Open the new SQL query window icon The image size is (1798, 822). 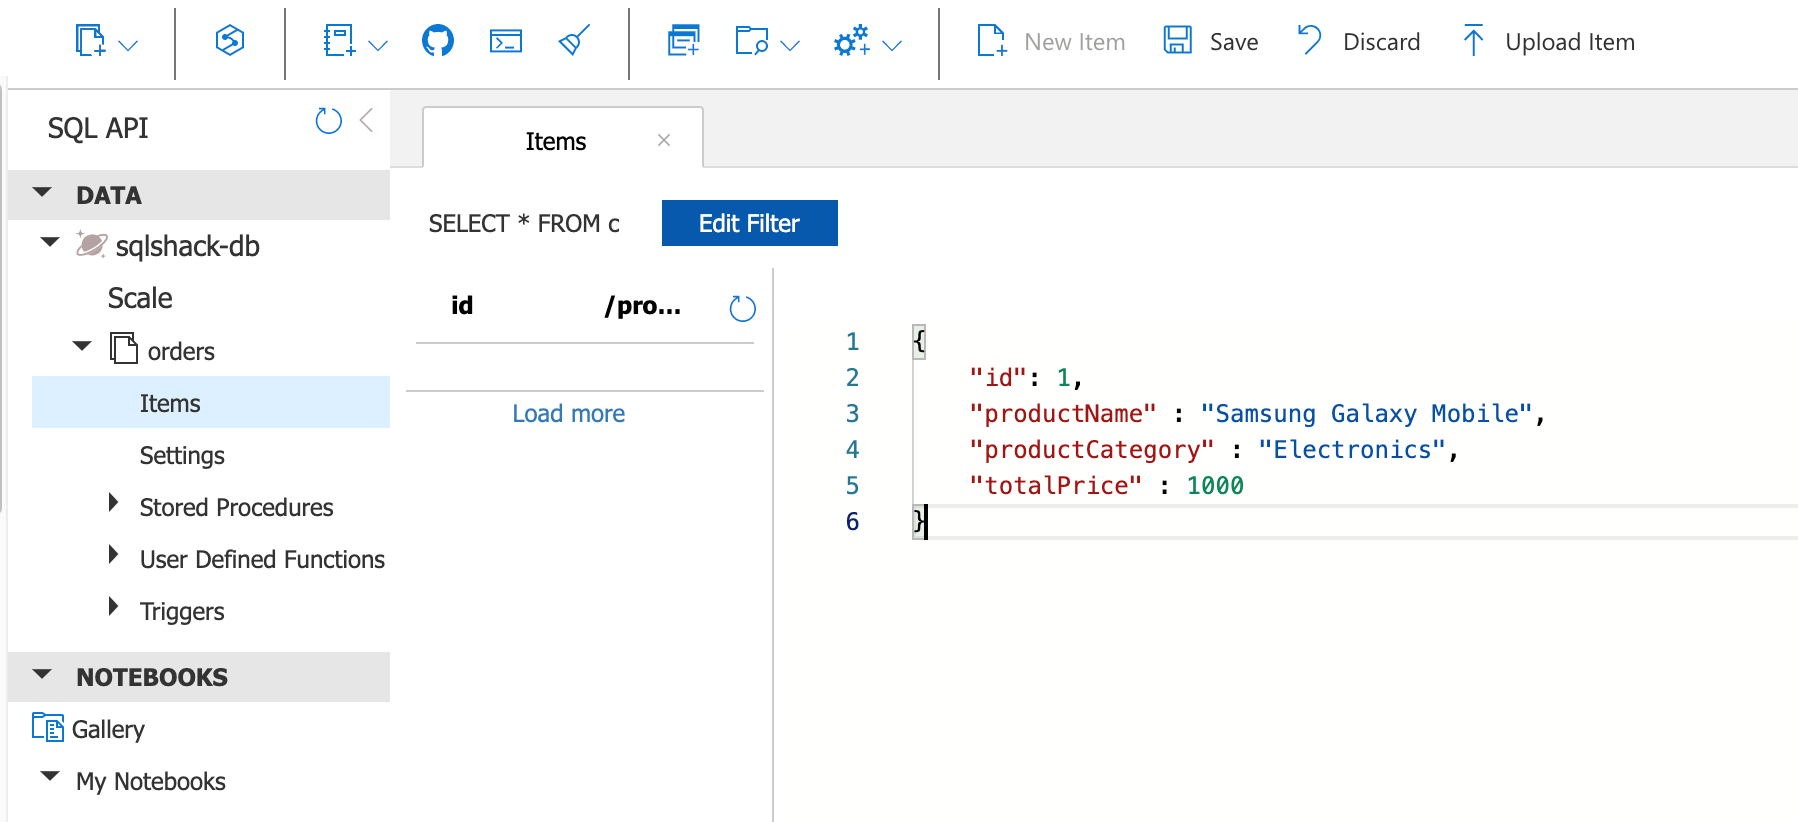click(683, 41)
